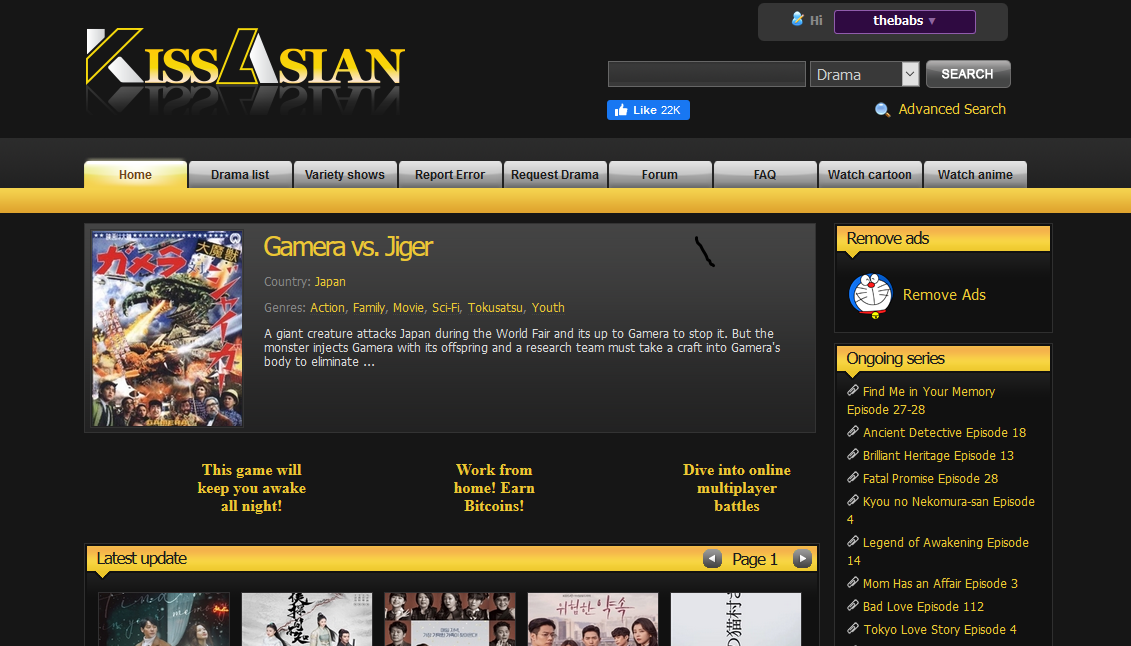This screenshot has height=646, width=1131.
Task: Open the Report Error tab
Action: click(450, 174)
